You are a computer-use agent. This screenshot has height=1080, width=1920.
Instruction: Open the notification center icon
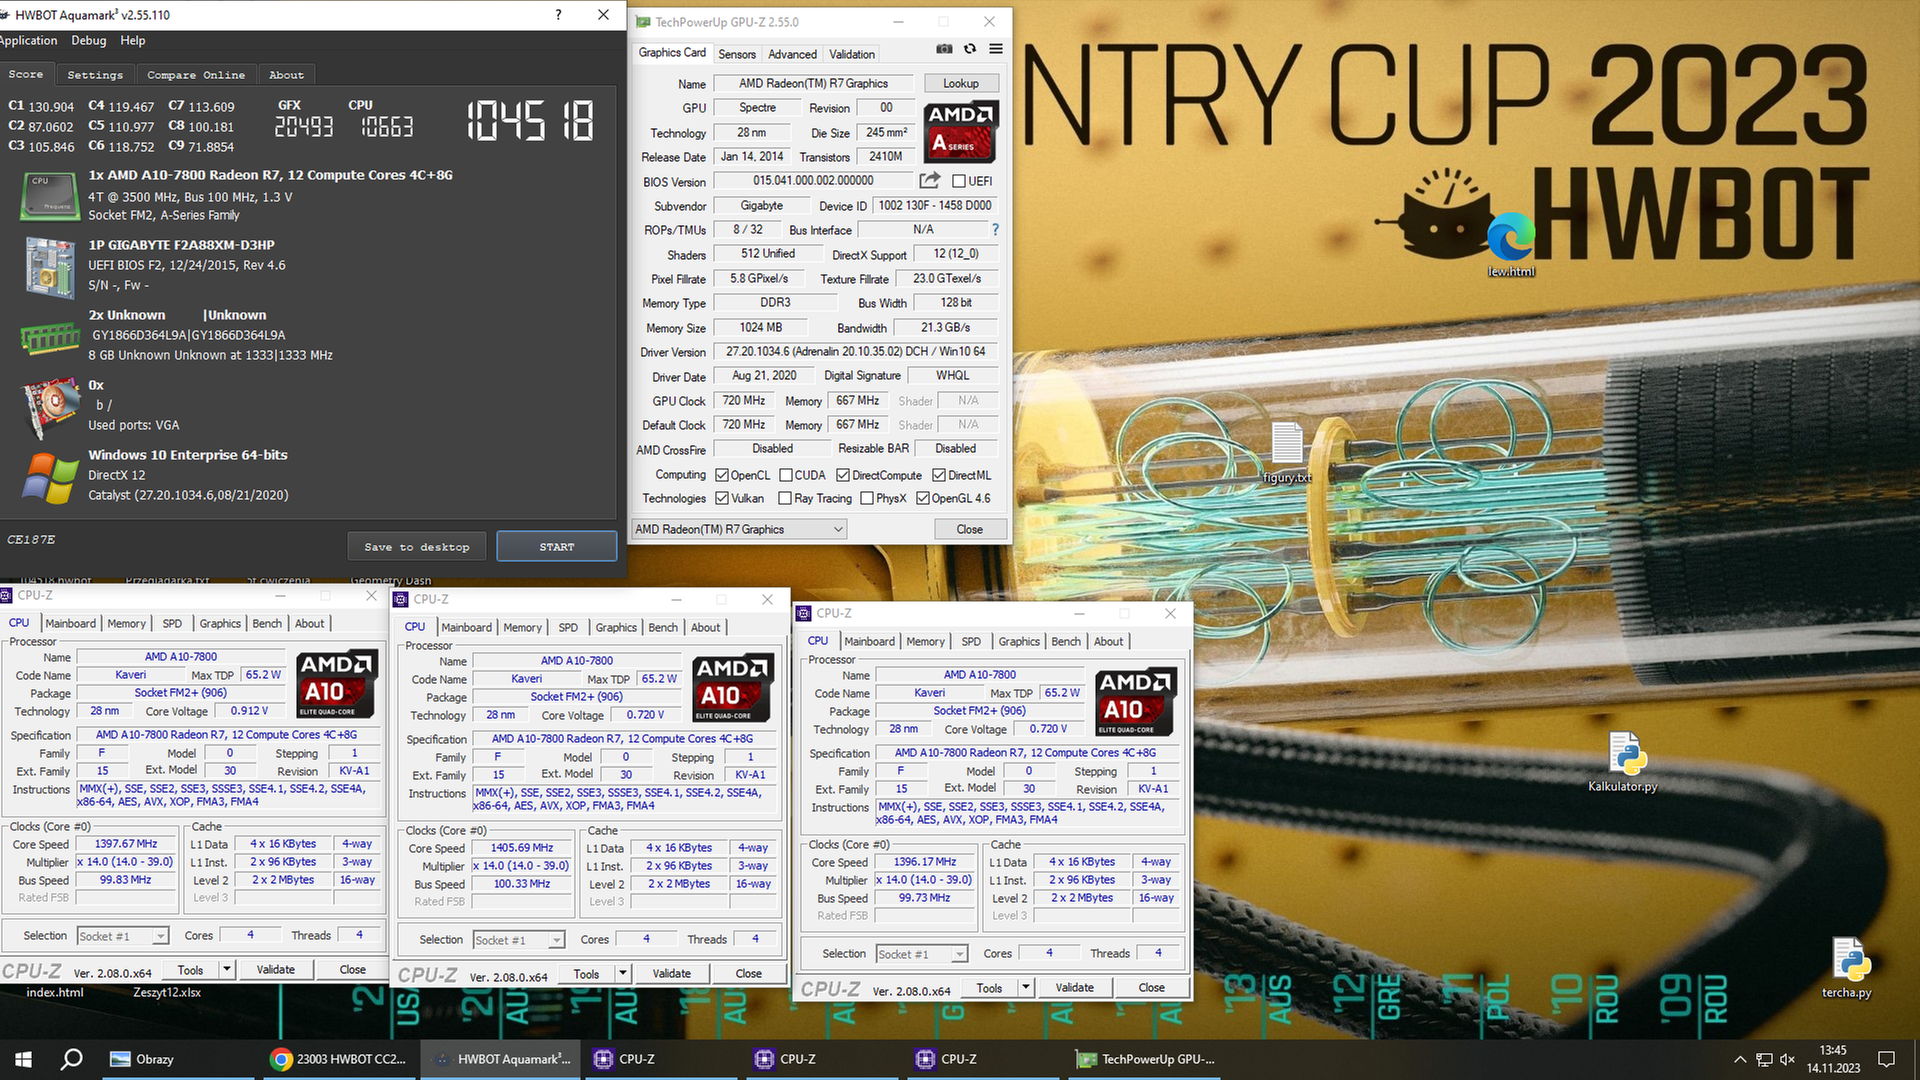click(x=1886, y=1059)
